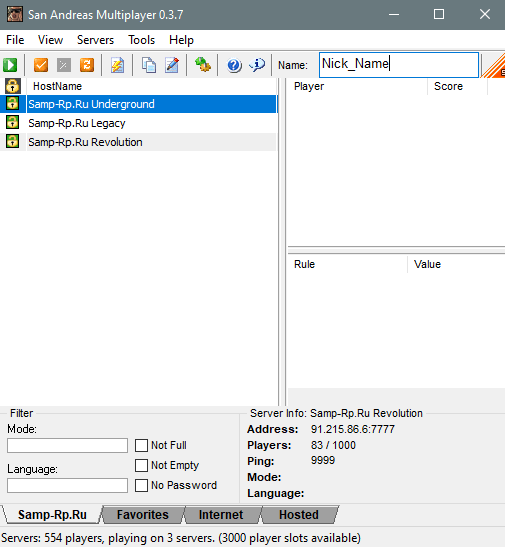Enable the Not Empty filter checkbox
This screenshot has width=505, height=547.
point(141,465)
